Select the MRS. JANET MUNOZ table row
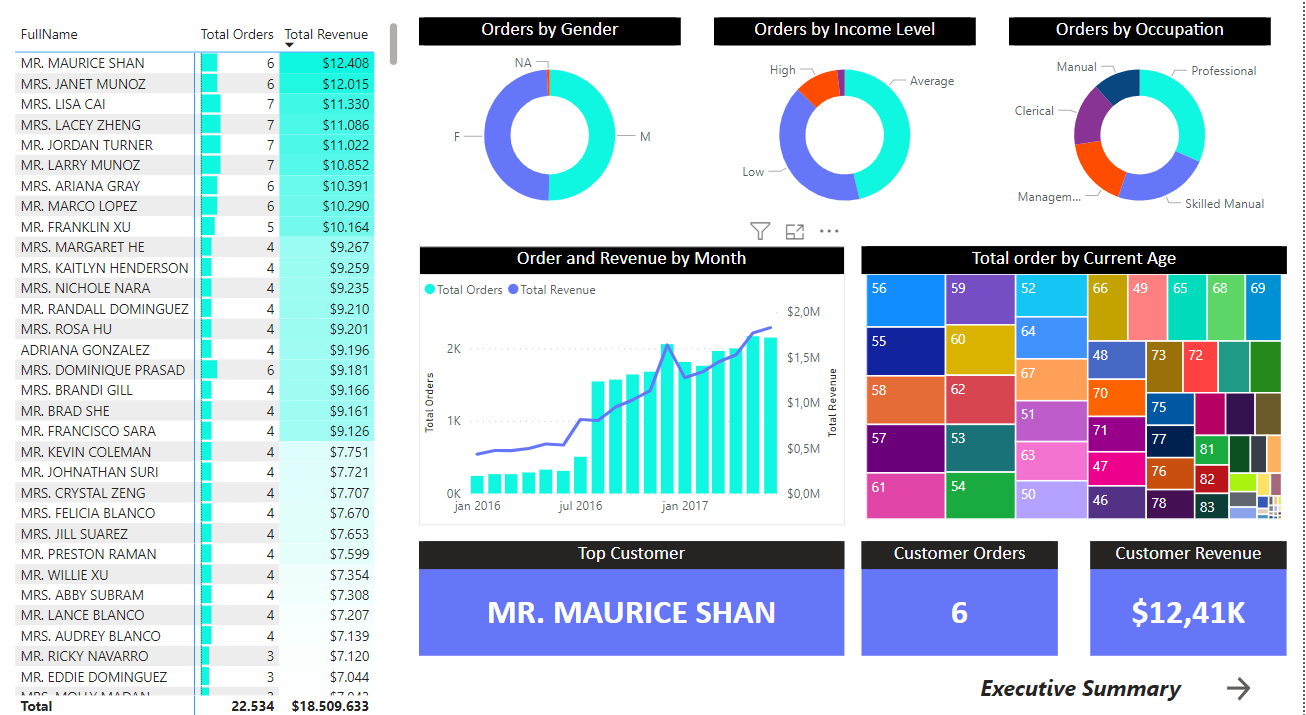Image resolution: width=1306 pixels, height=715 pixels. coord(195,84)
